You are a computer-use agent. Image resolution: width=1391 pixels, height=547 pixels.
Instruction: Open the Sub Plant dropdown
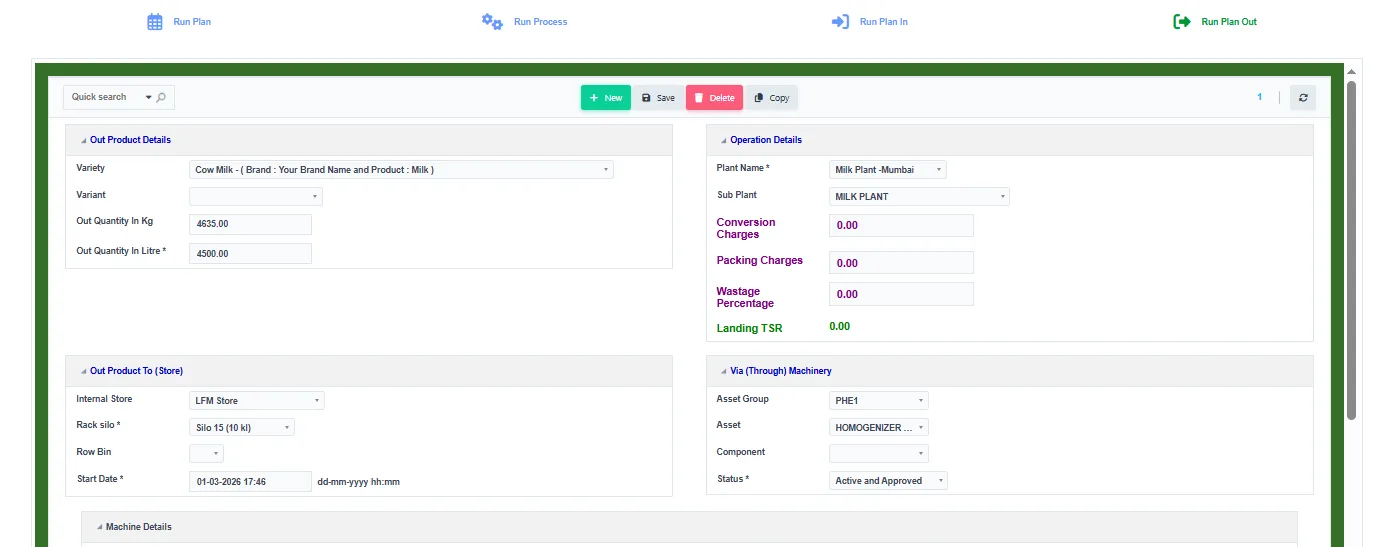click(x=919, y=196)
